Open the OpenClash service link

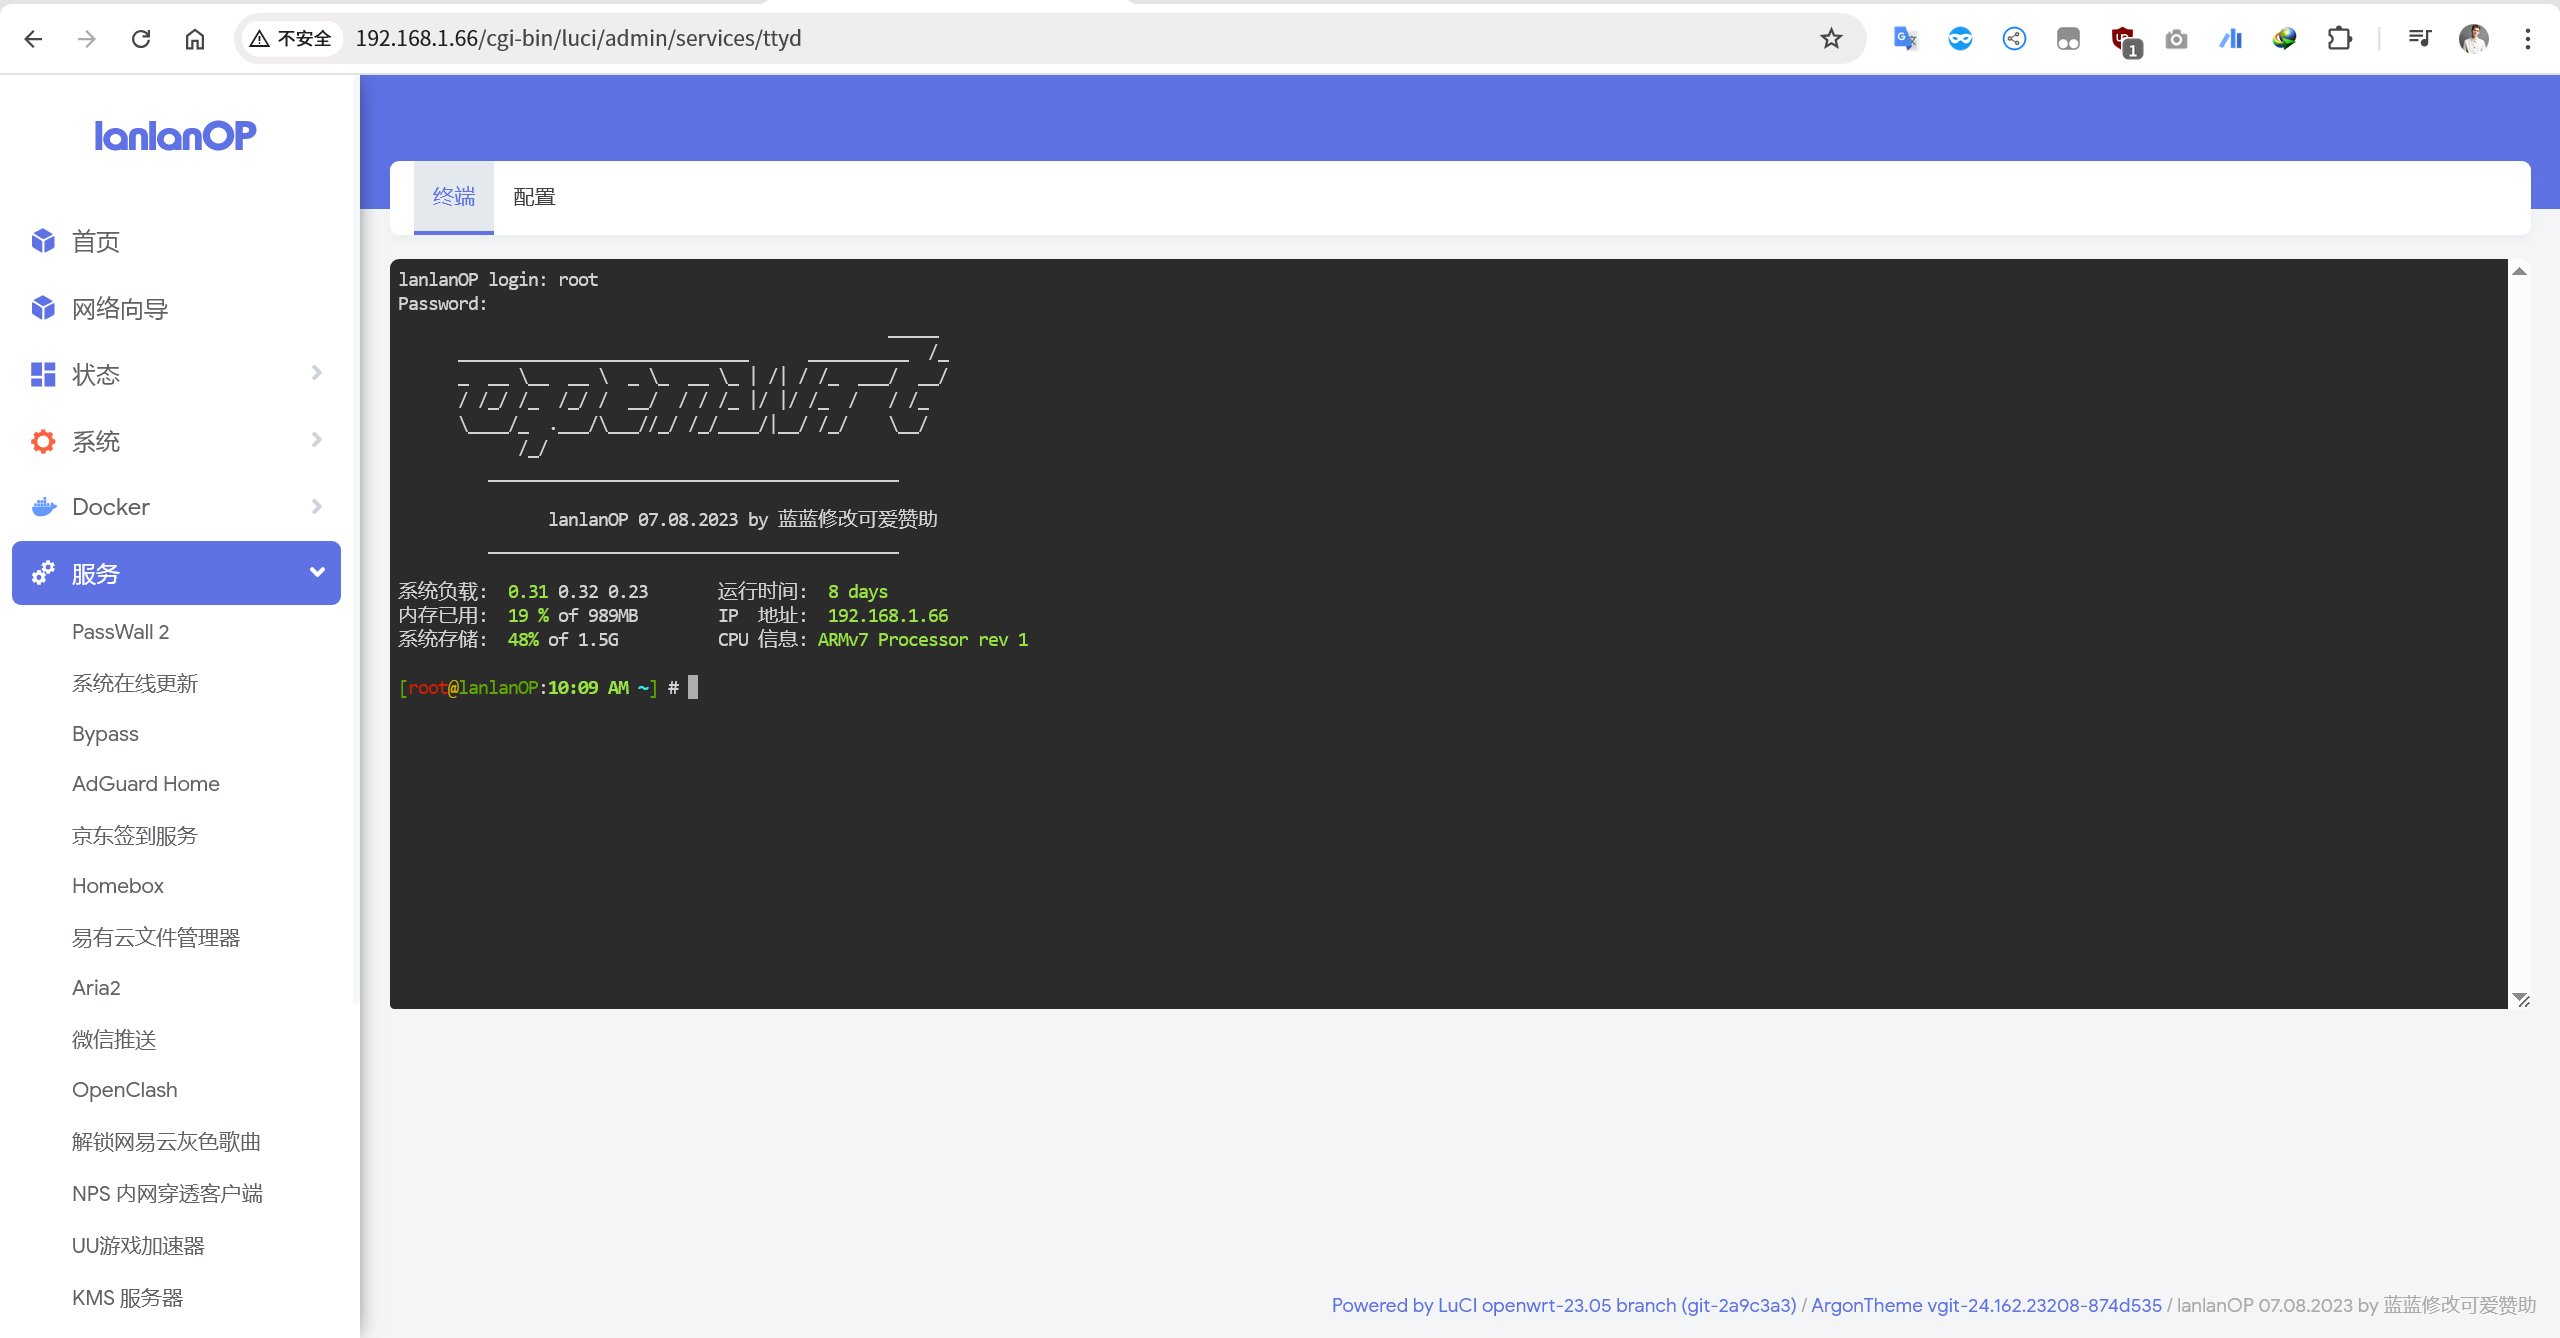pos(124,1090)
